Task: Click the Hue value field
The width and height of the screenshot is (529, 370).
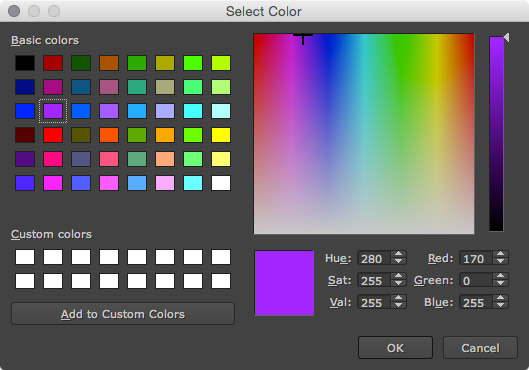Action: coord(374,258)
